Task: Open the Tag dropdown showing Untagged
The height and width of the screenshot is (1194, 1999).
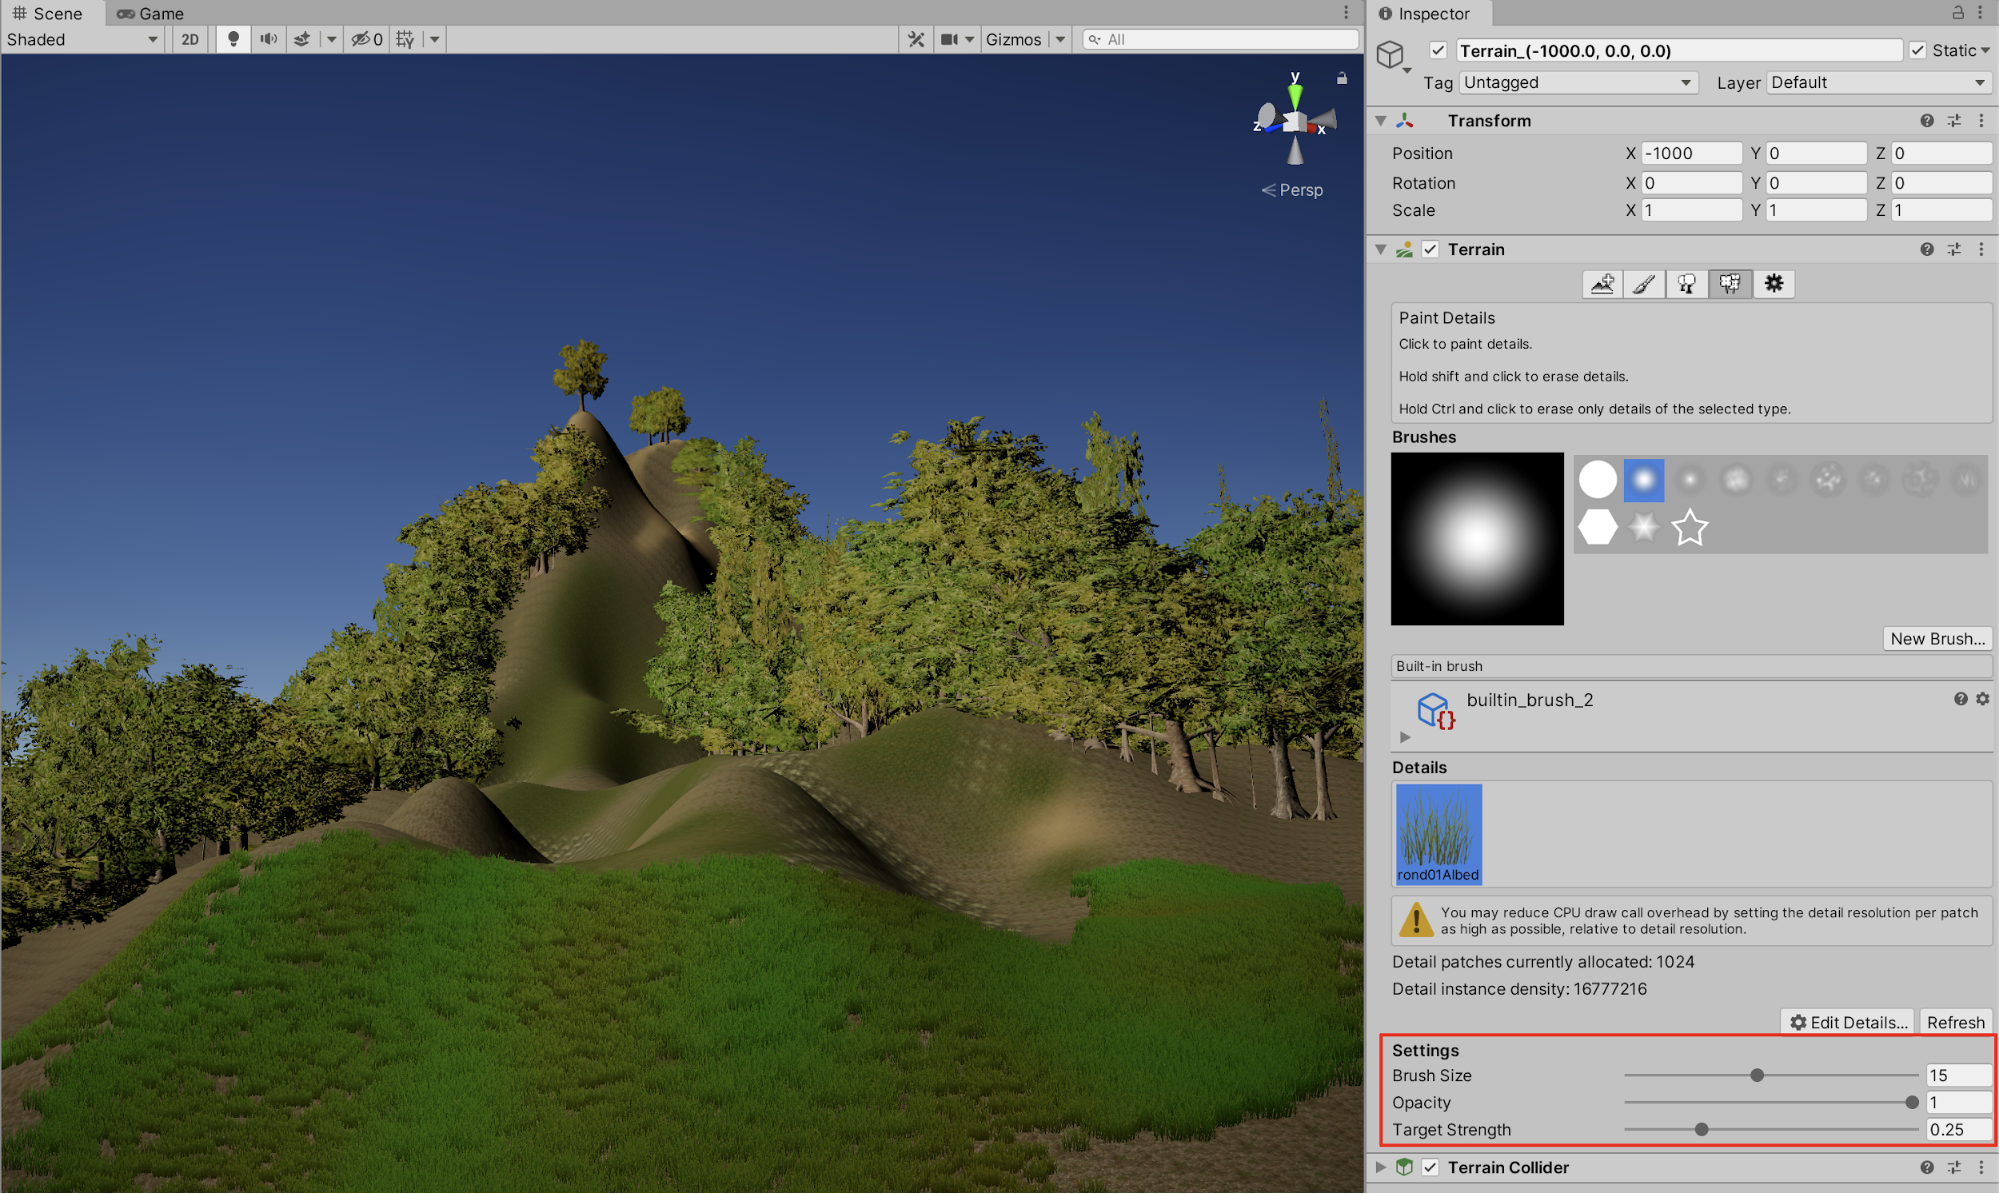Action: pyautogui.click(x=1577, y=82)
